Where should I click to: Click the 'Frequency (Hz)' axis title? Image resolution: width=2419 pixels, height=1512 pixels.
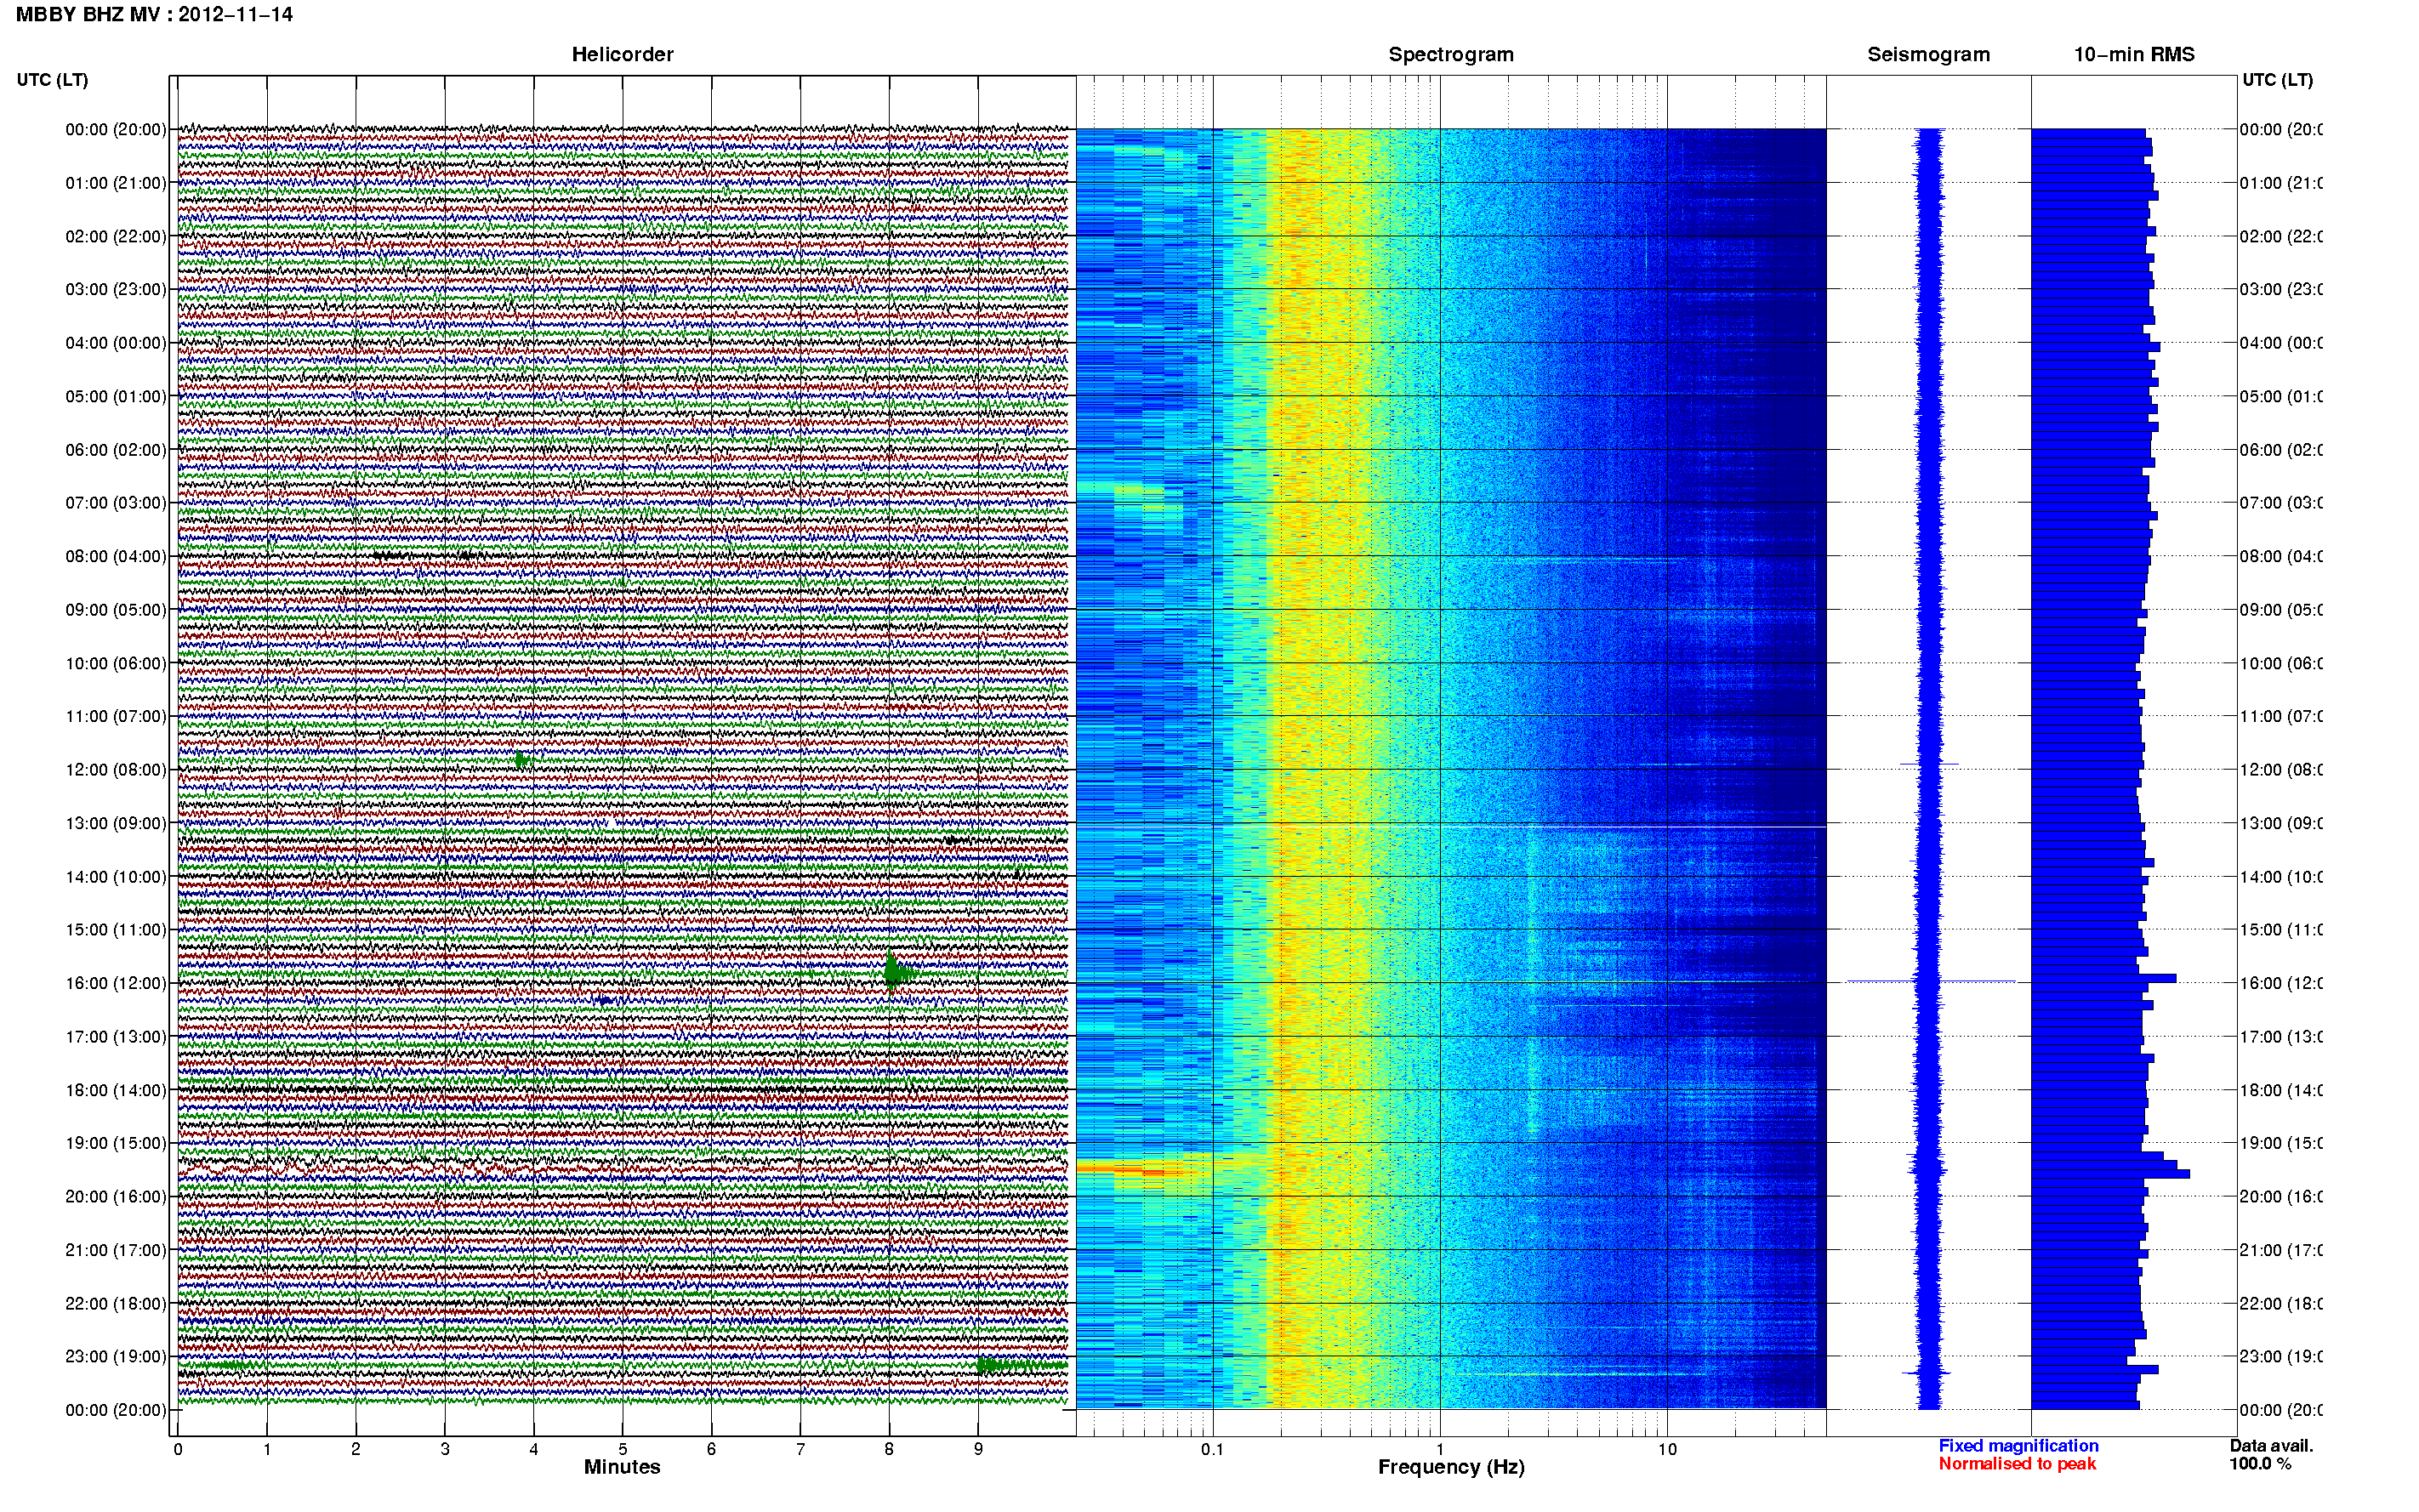tap(1451, 1467)
